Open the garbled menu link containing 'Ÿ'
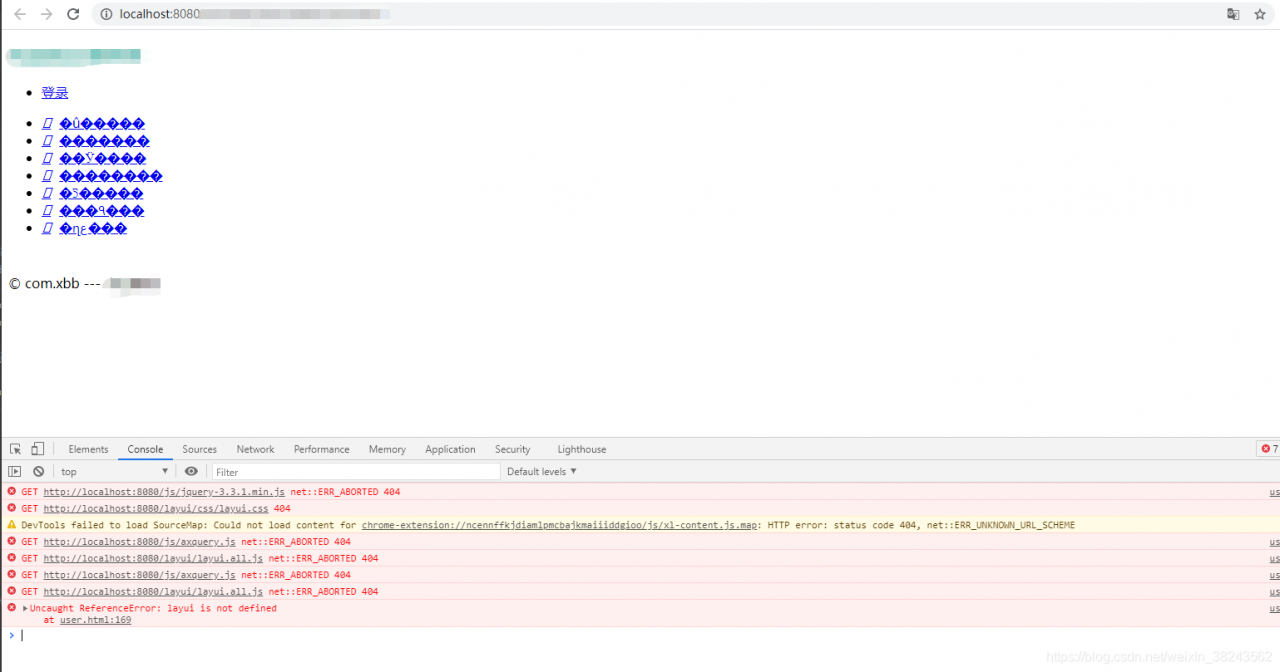Screen dimensions: 1280x672 point(102,158)
